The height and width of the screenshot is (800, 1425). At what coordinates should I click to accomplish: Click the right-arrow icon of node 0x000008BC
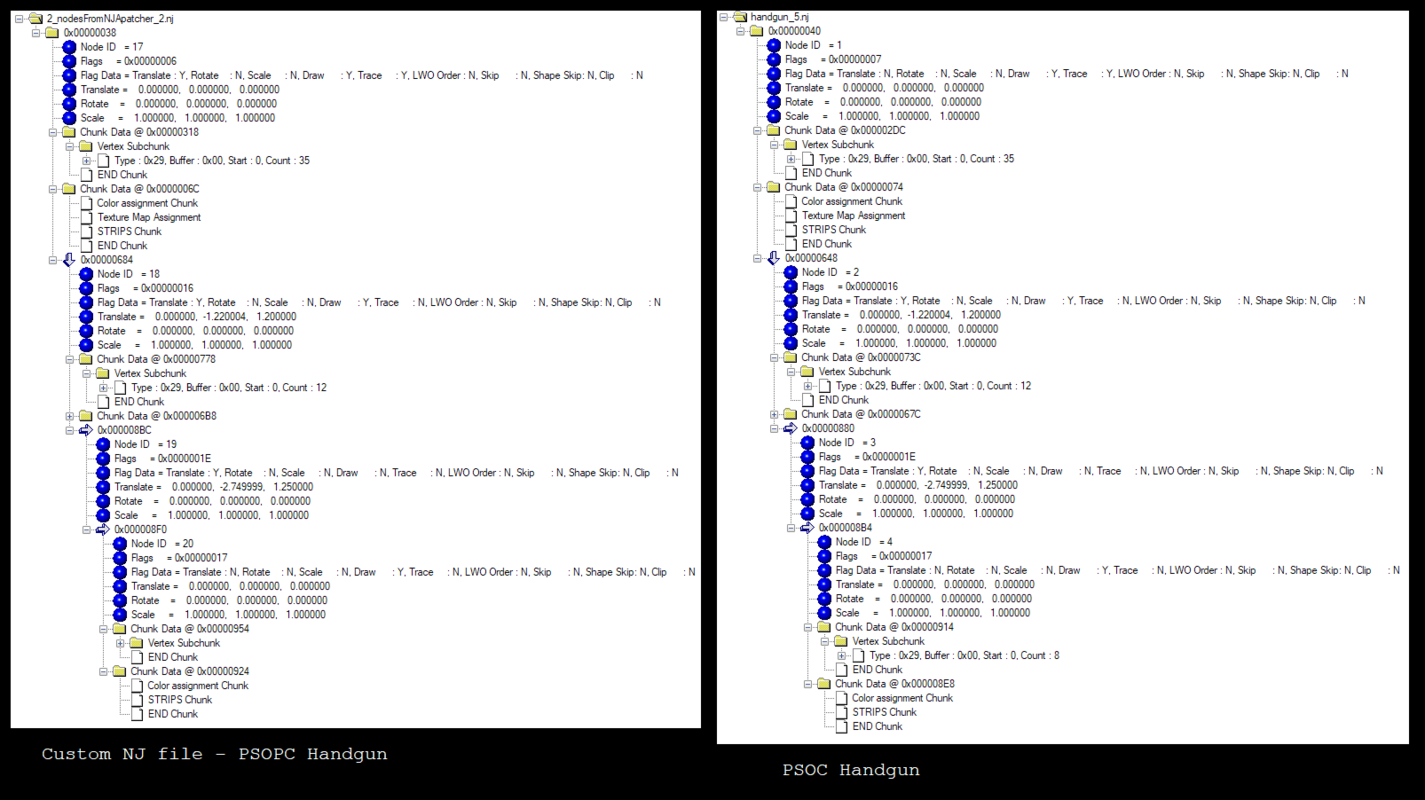[x=86, y=430]
